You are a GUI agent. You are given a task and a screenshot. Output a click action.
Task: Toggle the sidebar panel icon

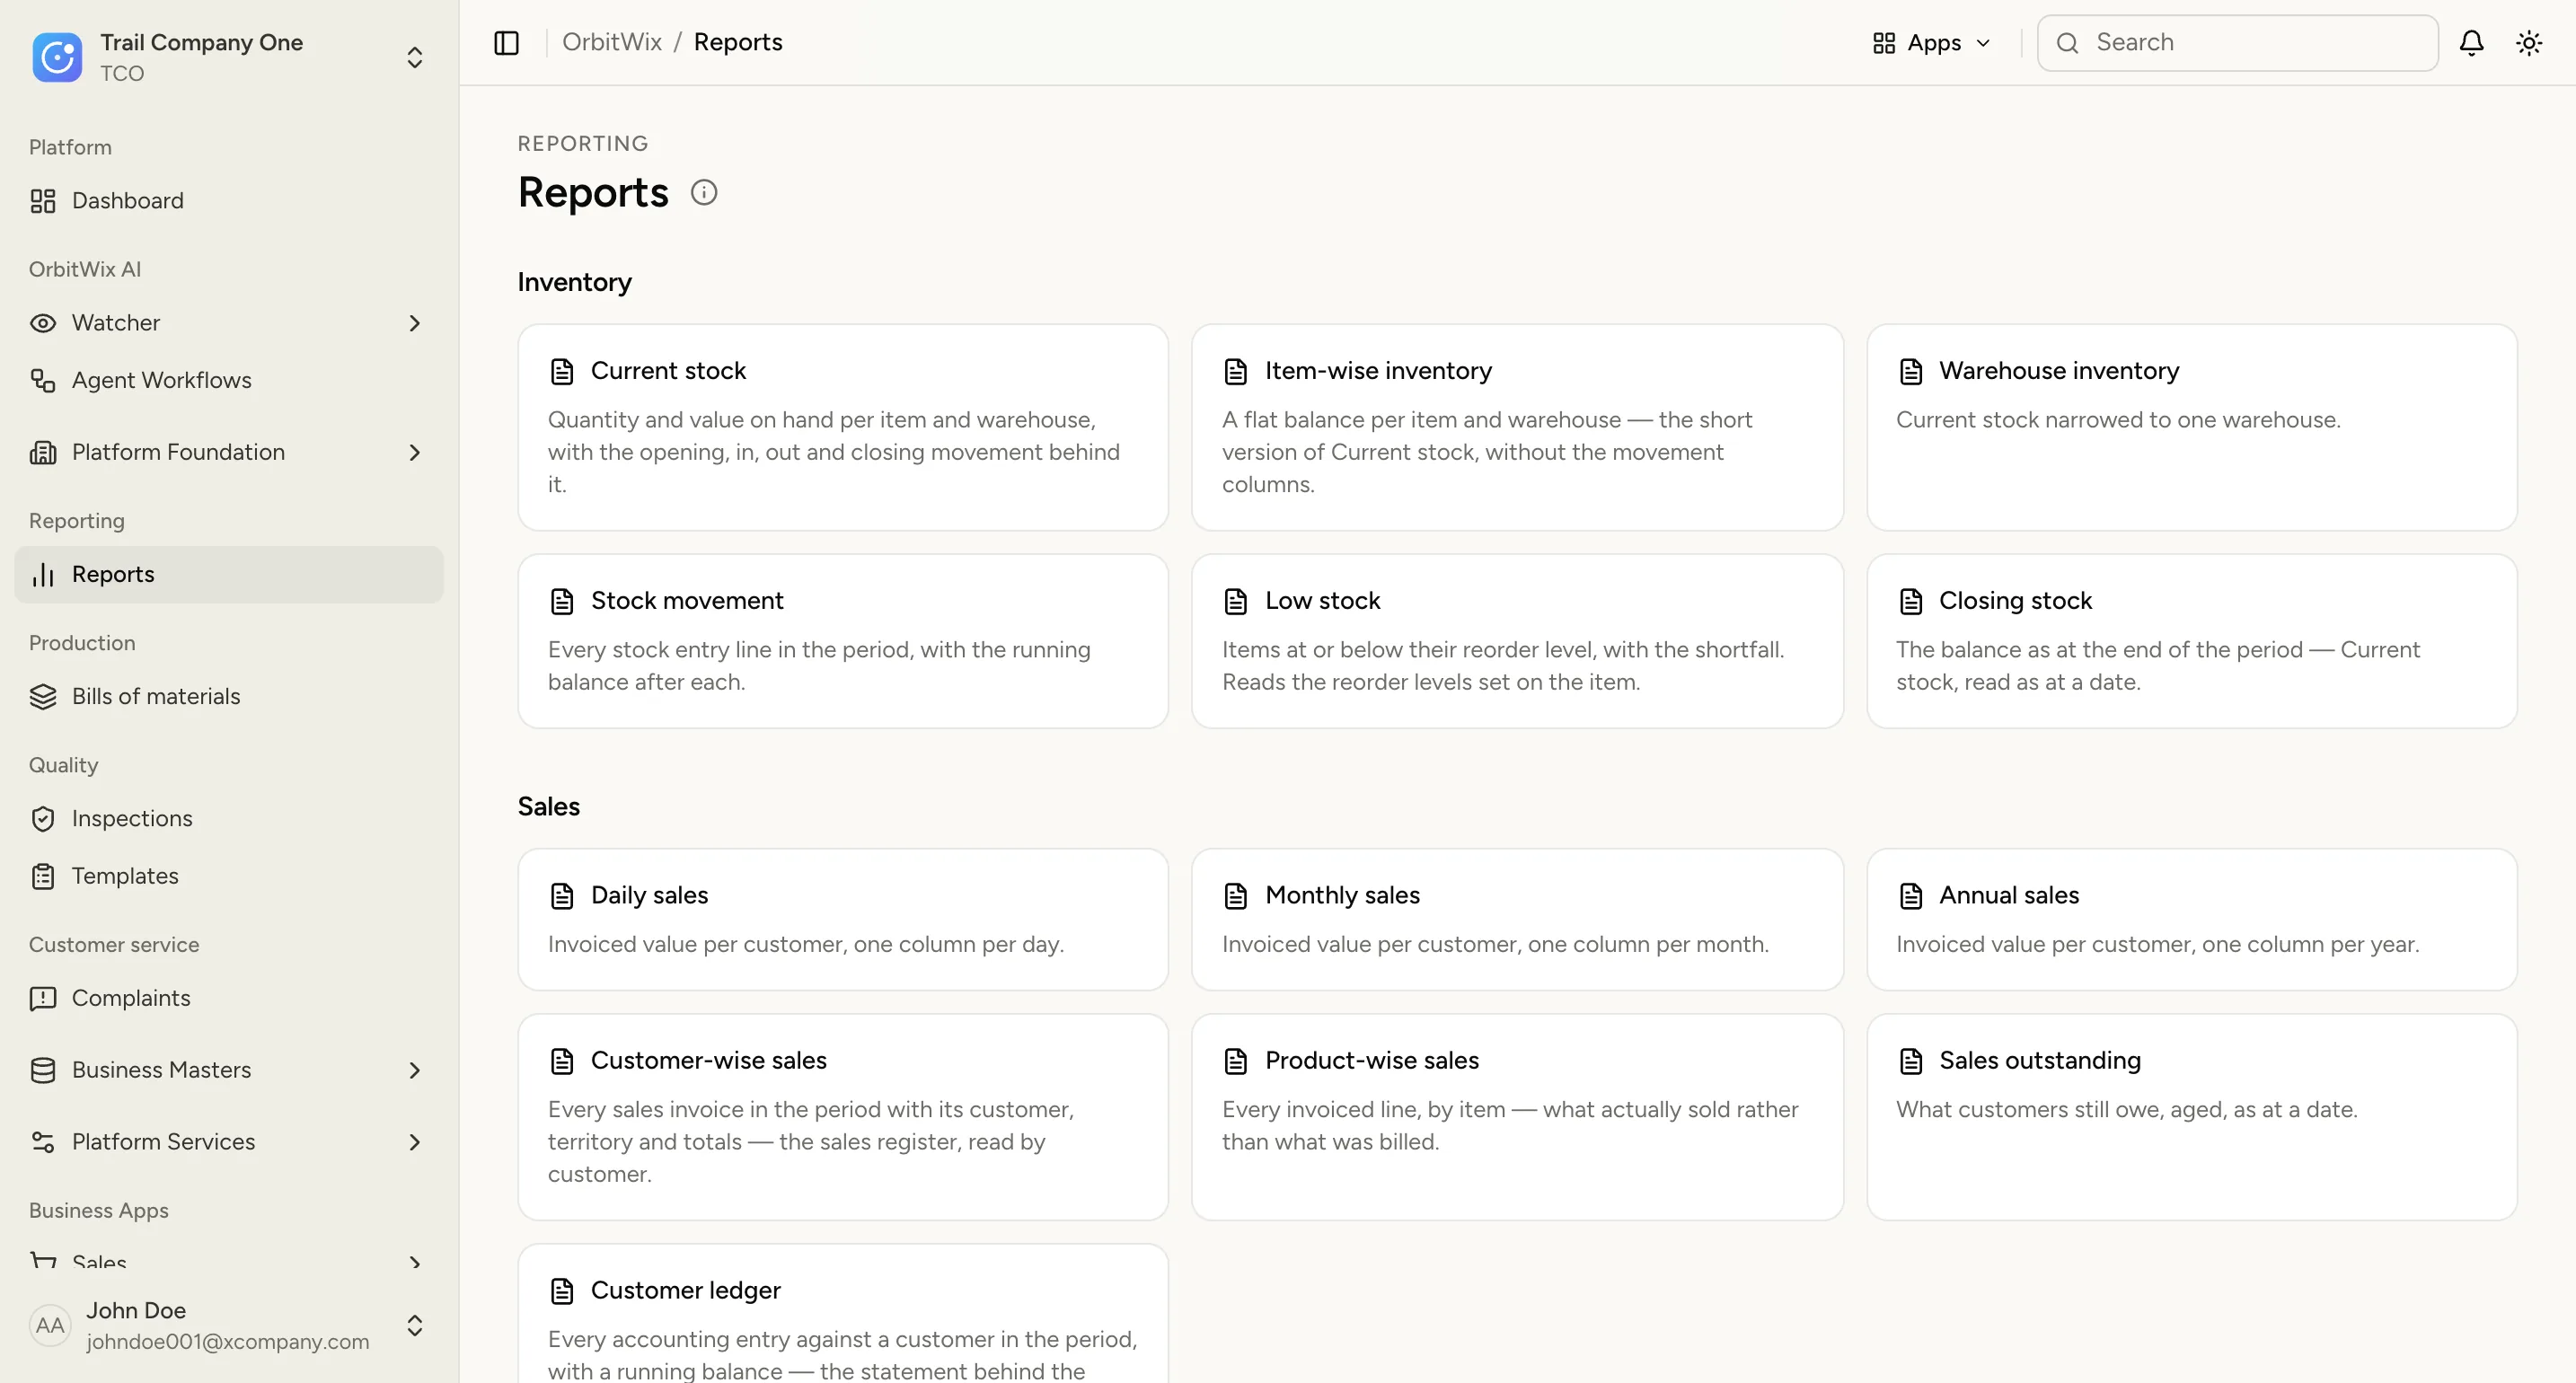click(506, 43)
